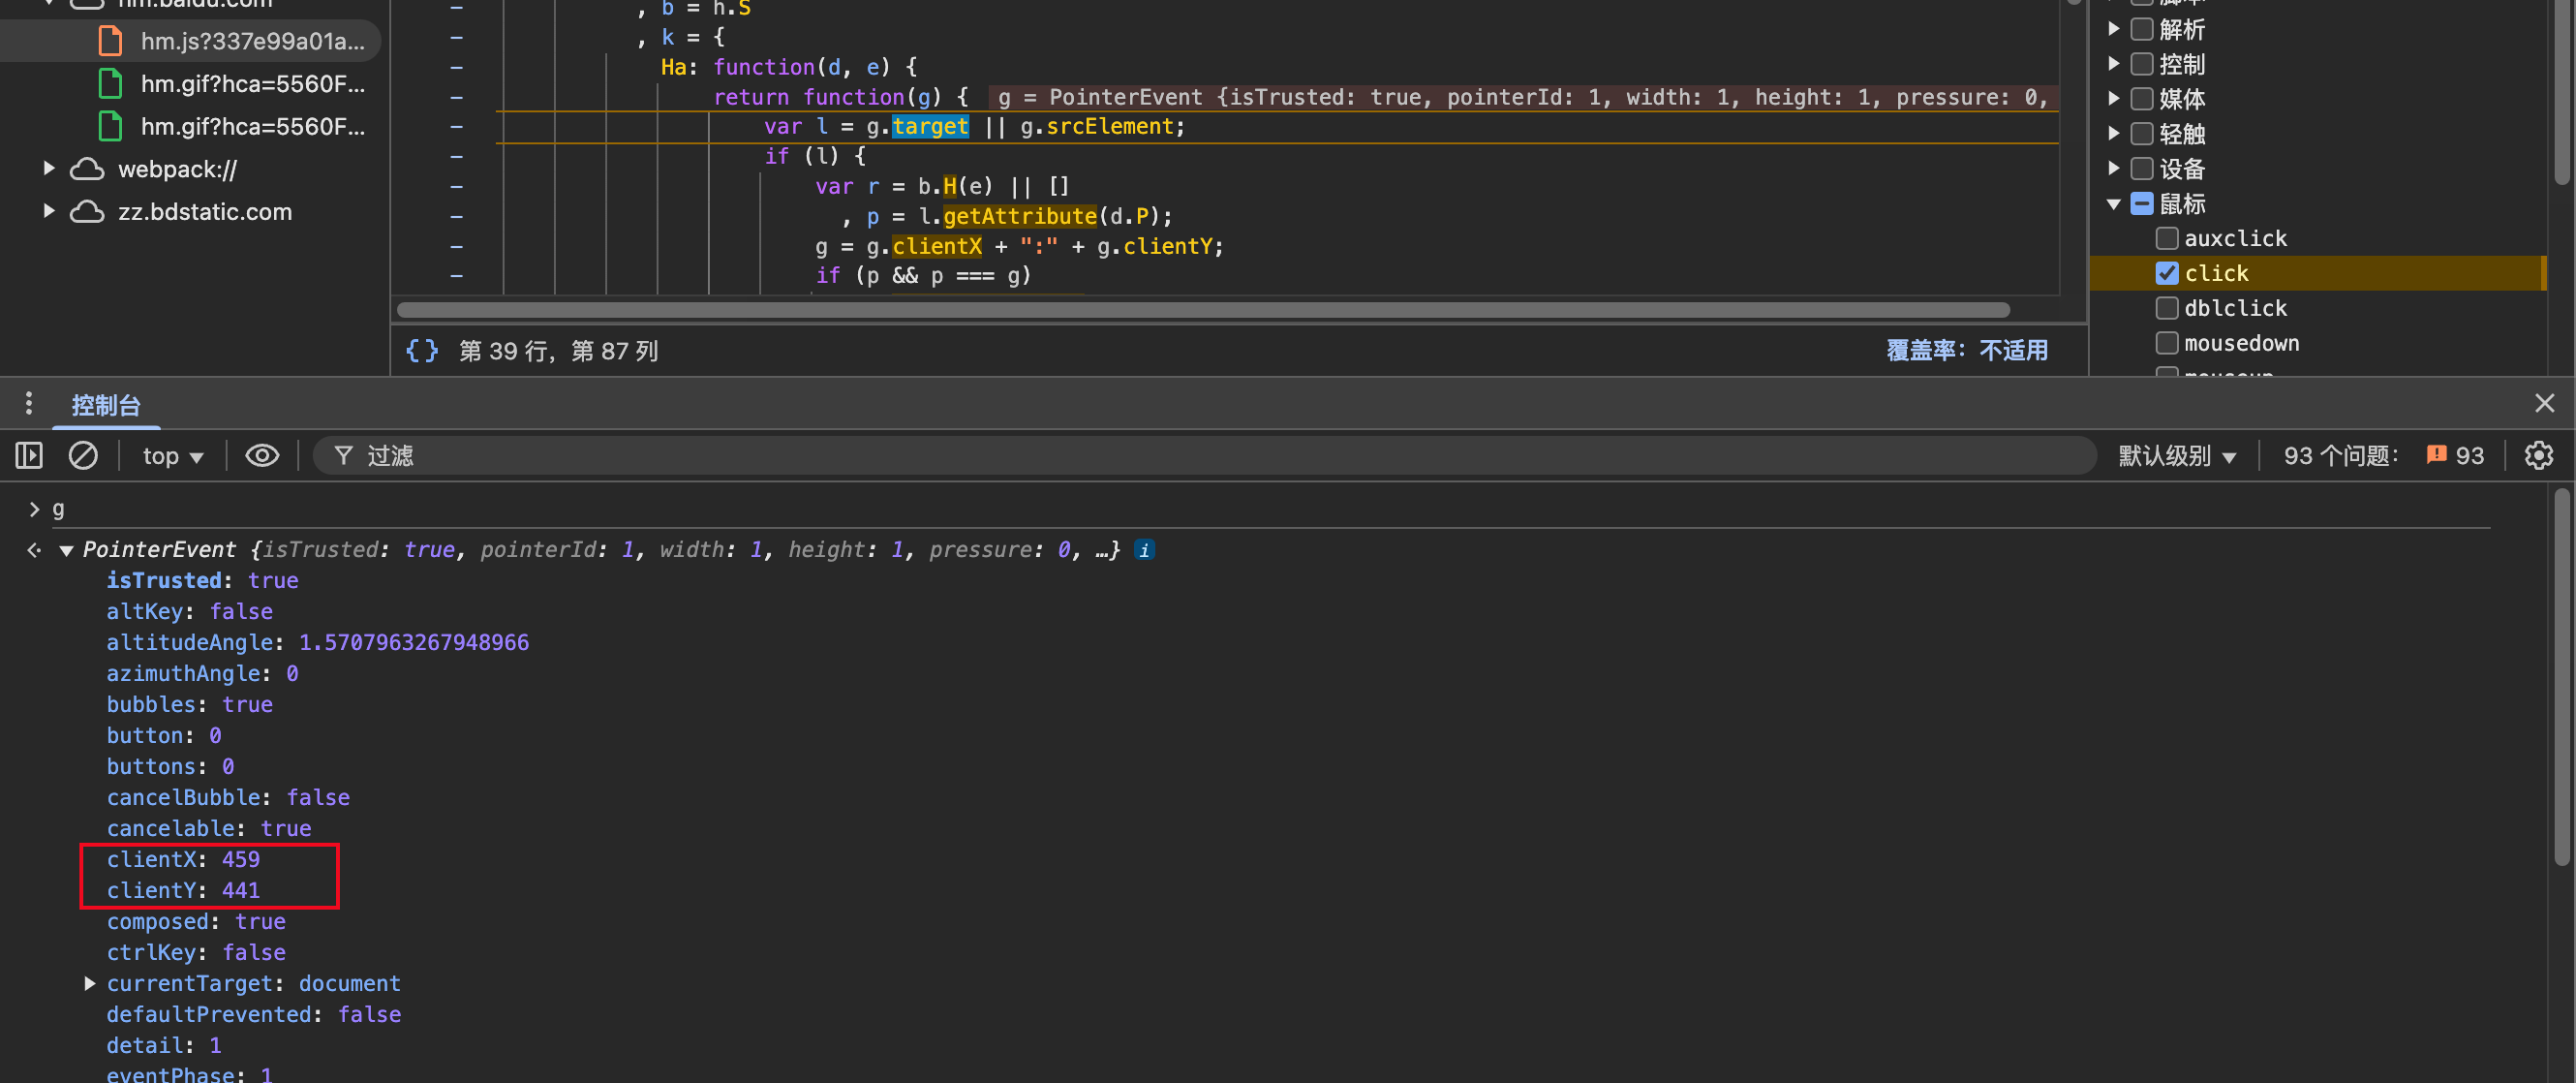Uncheck the click event breakpoint
2576x1083 pixels.
tap(2166, 273)
